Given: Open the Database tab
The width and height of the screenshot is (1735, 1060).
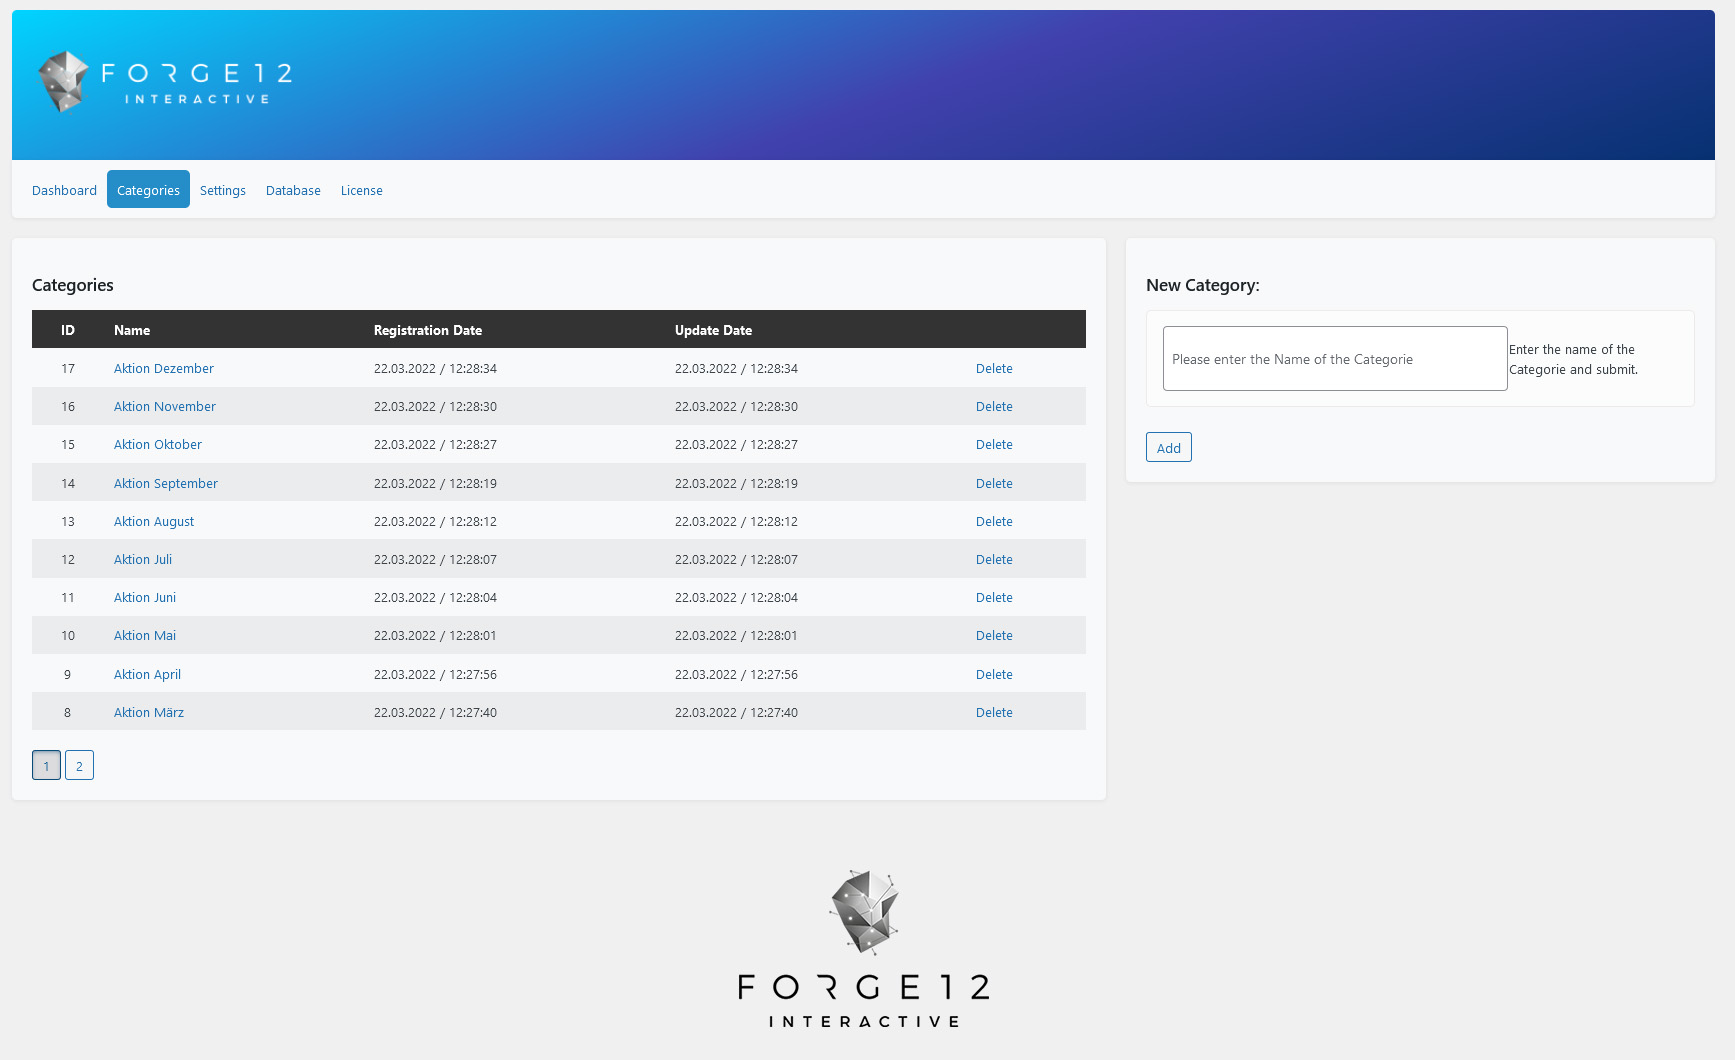Looking at the screenshot, I should coord(292,190).
